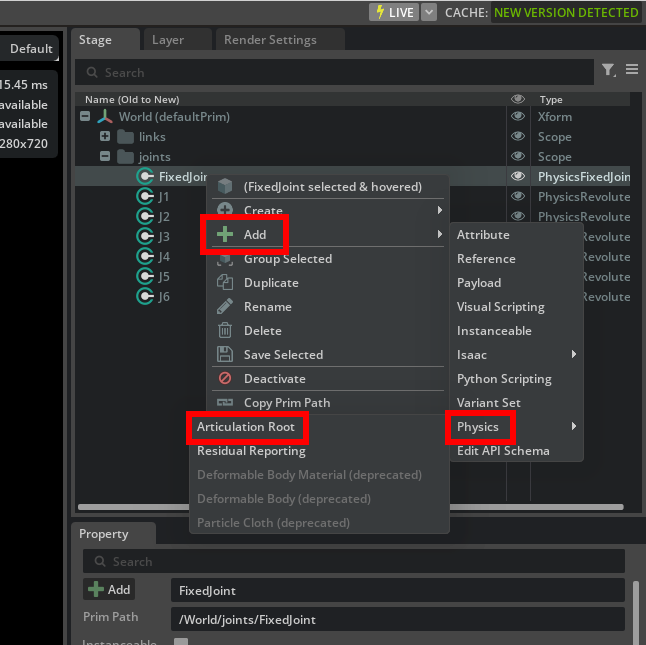Select Articulation Root from Physics submenu

246,427
